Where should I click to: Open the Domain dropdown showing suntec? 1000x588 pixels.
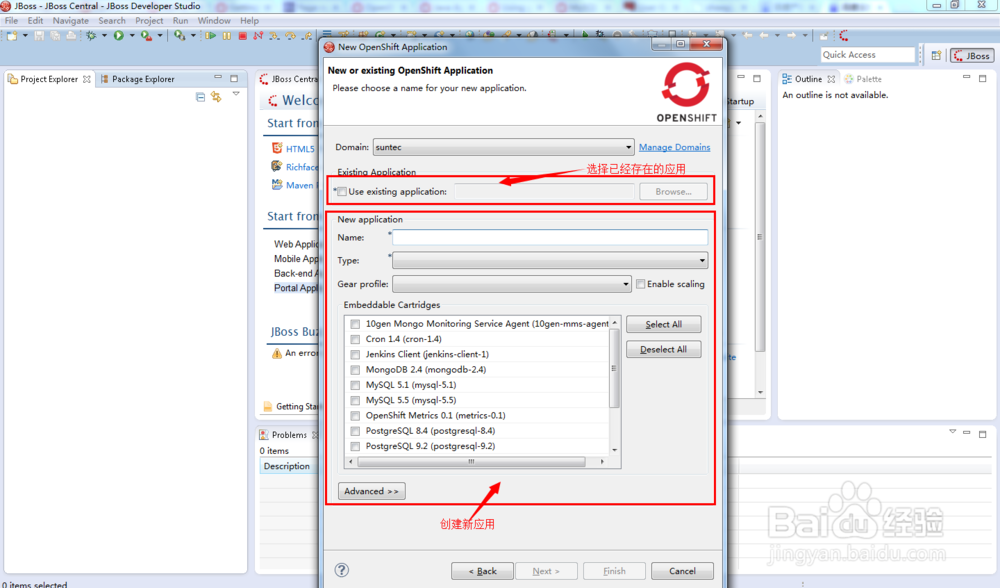point(503,147)
